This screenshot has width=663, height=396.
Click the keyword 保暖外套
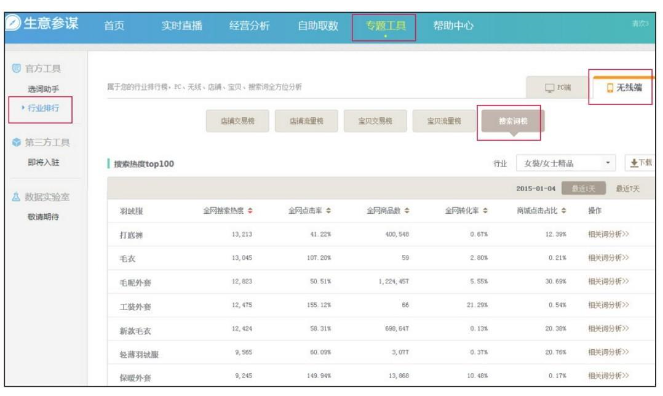[135, 377]
